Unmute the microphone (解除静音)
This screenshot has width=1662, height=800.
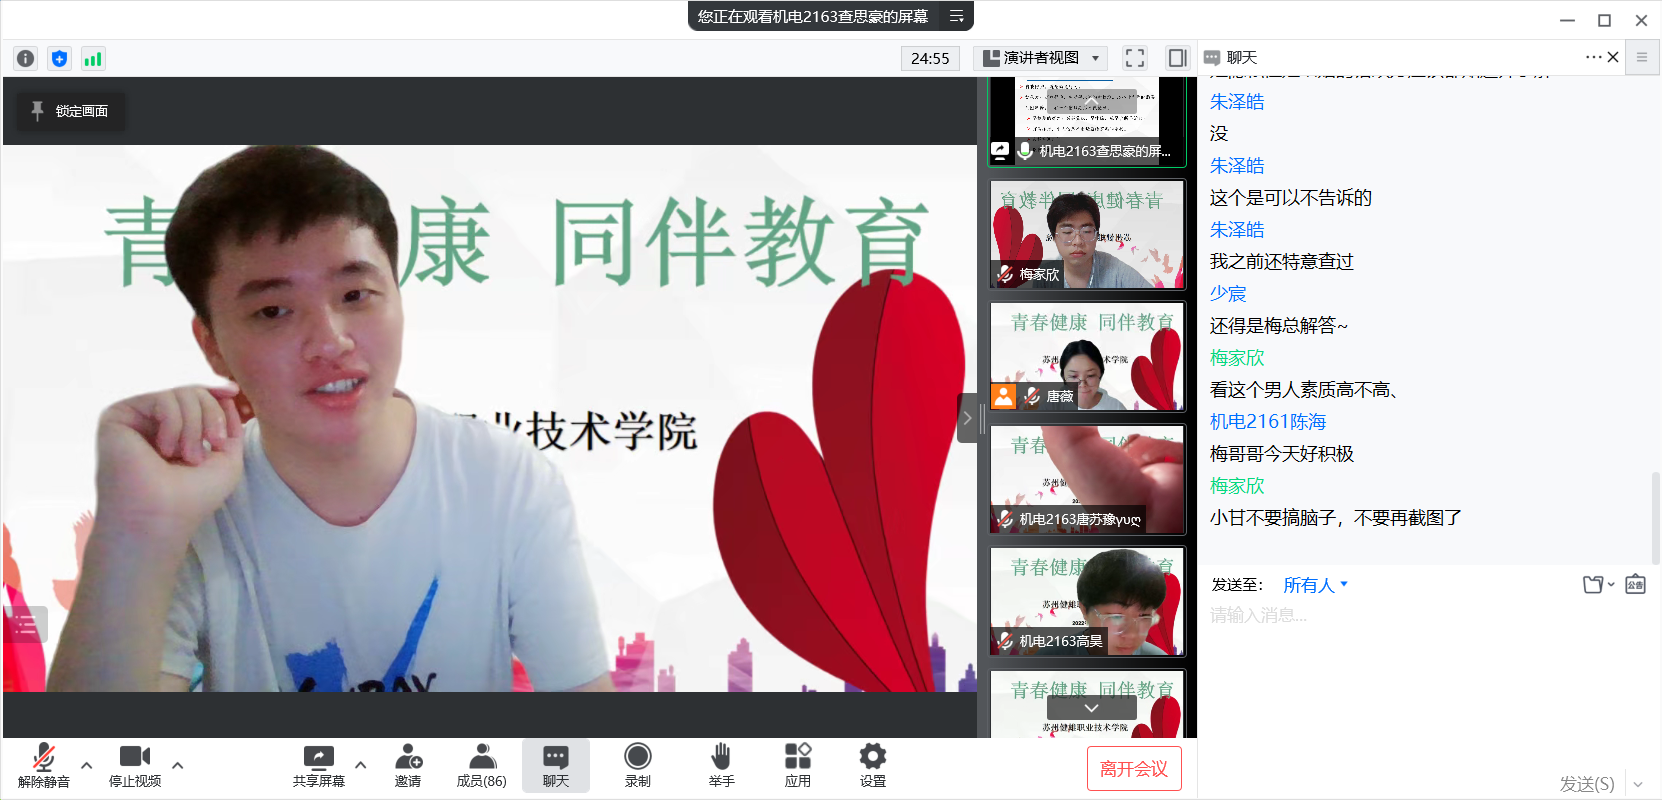click(44, 765)
